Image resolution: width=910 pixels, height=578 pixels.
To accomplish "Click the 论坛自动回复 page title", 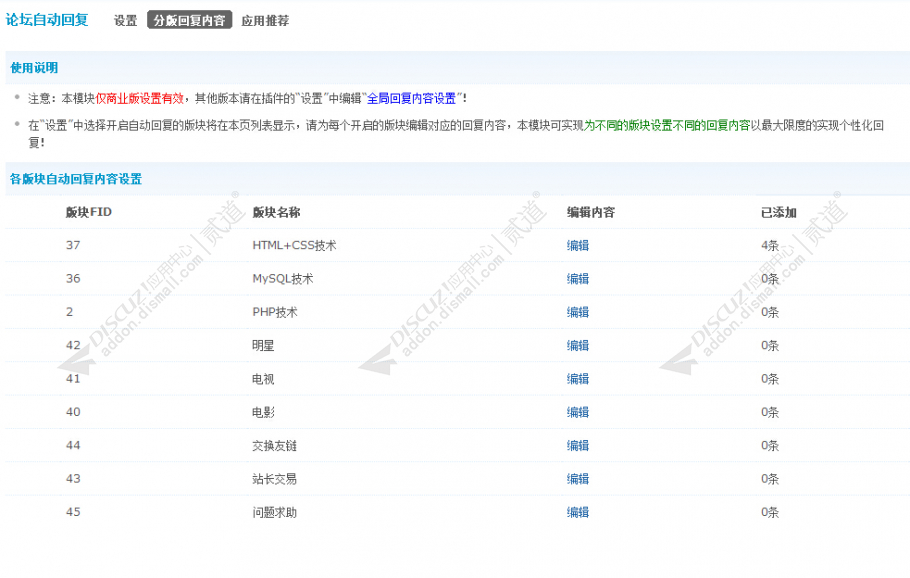I will point(47,20).
